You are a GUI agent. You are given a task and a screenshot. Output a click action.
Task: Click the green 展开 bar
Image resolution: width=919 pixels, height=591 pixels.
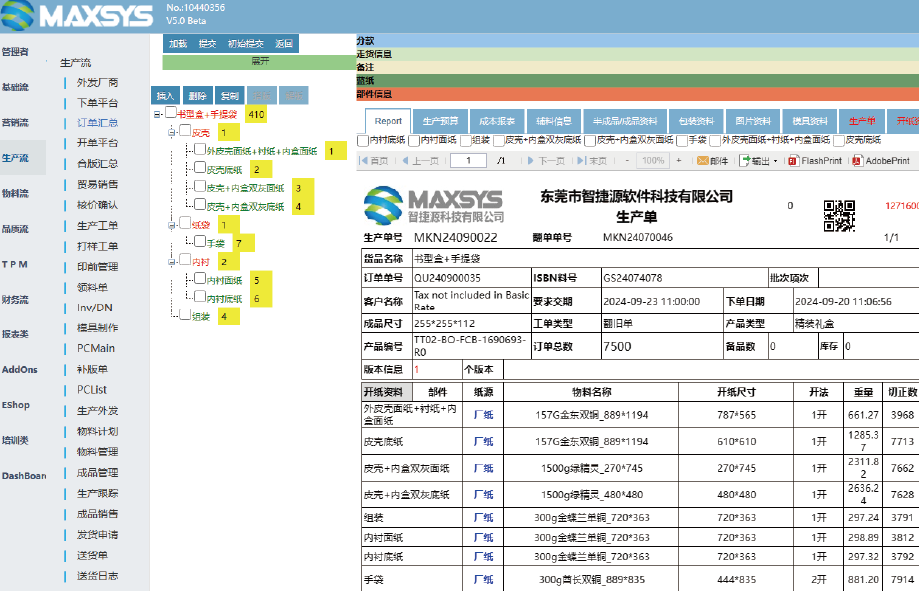pyautogui.click(x=260, y=62)
